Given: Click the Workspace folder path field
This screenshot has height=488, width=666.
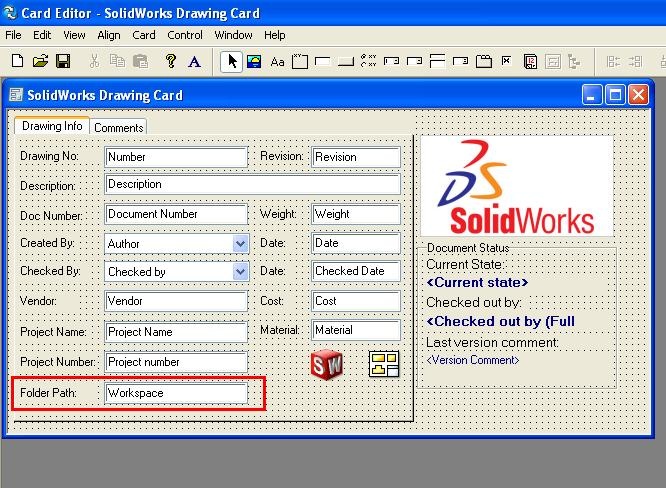Looking at the screenshot, I should pyautogui.click(x=176, y=393).
